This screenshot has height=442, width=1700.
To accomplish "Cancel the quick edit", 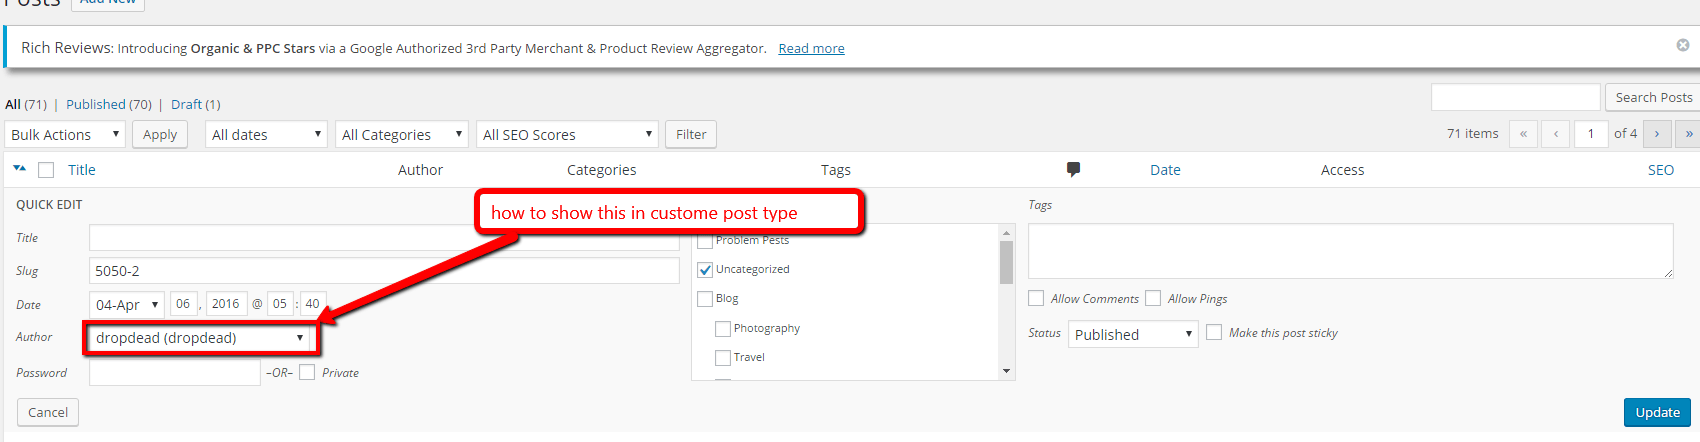I will point(48,412).
